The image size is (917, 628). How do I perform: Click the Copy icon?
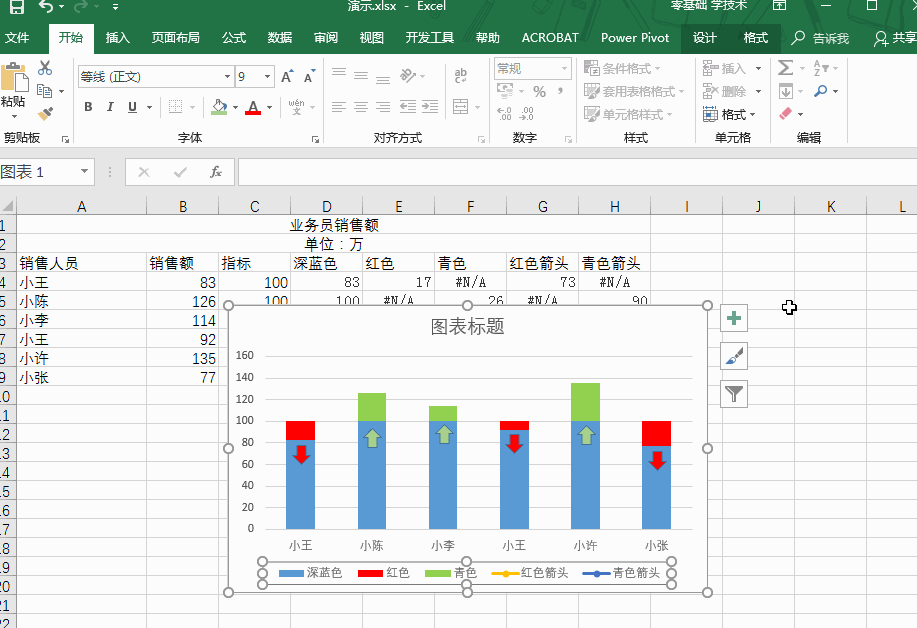point(44,91)
